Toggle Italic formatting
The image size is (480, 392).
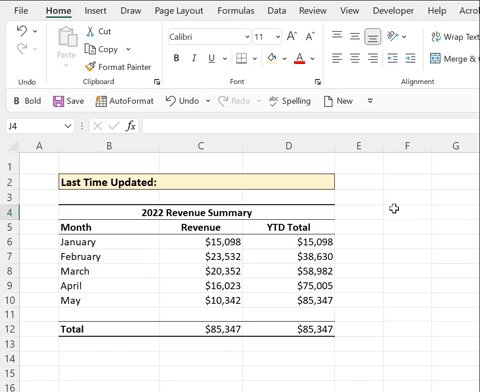click(x=194, y=58)
